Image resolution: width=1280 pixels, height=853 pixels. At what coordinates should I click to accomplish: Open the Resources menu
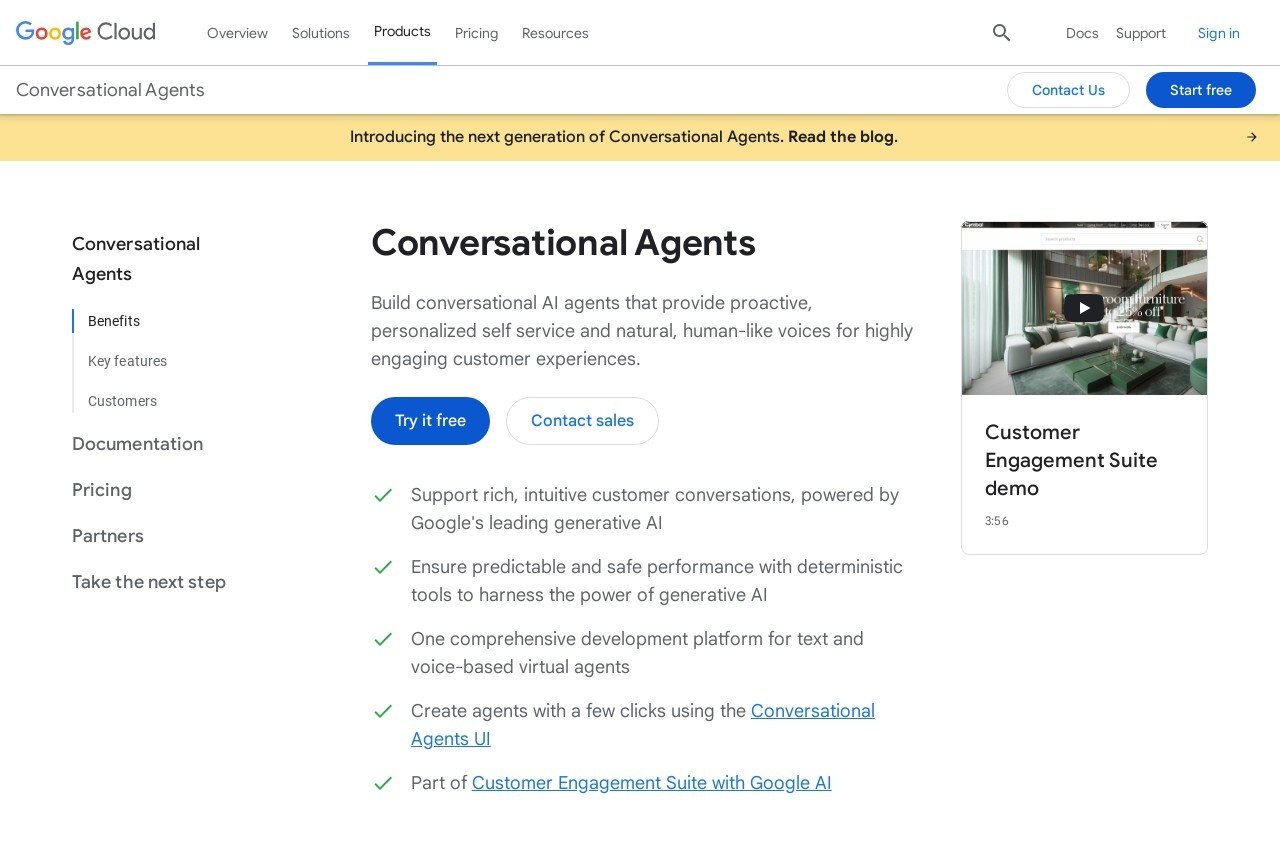555,33
